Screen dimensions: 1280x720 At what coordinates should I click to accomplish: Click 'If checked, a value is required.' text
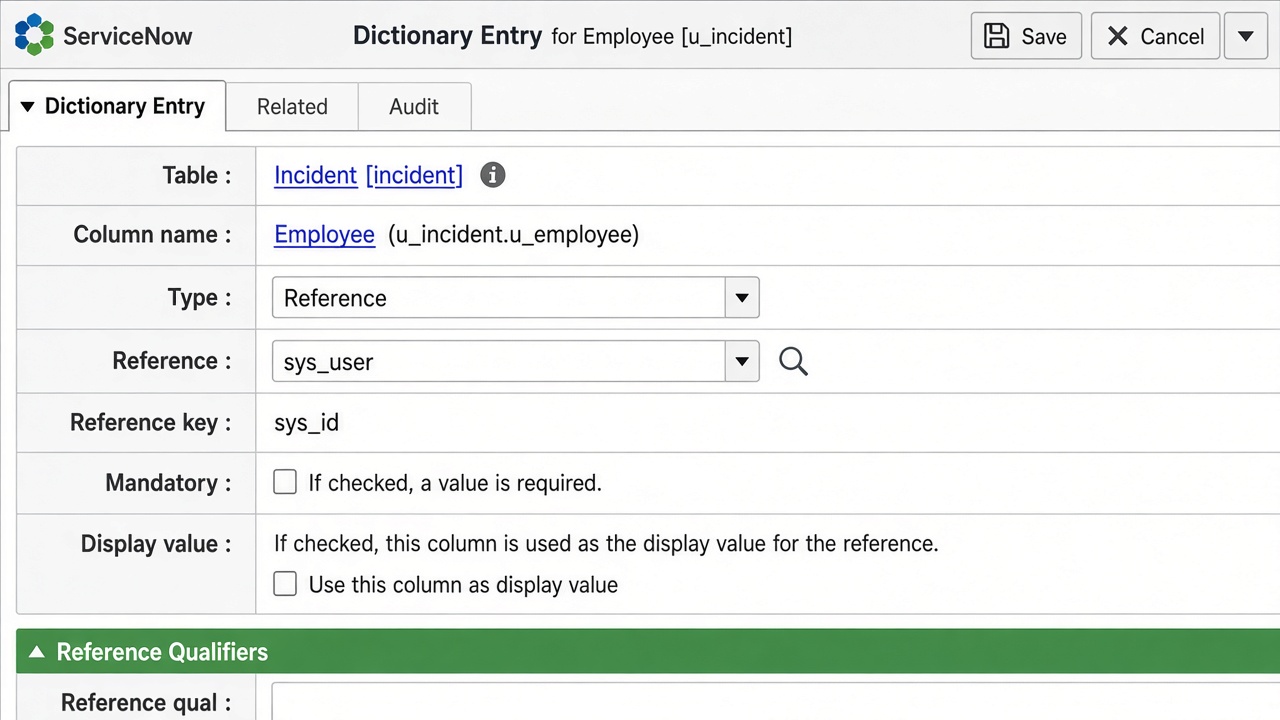pos(455,483)
